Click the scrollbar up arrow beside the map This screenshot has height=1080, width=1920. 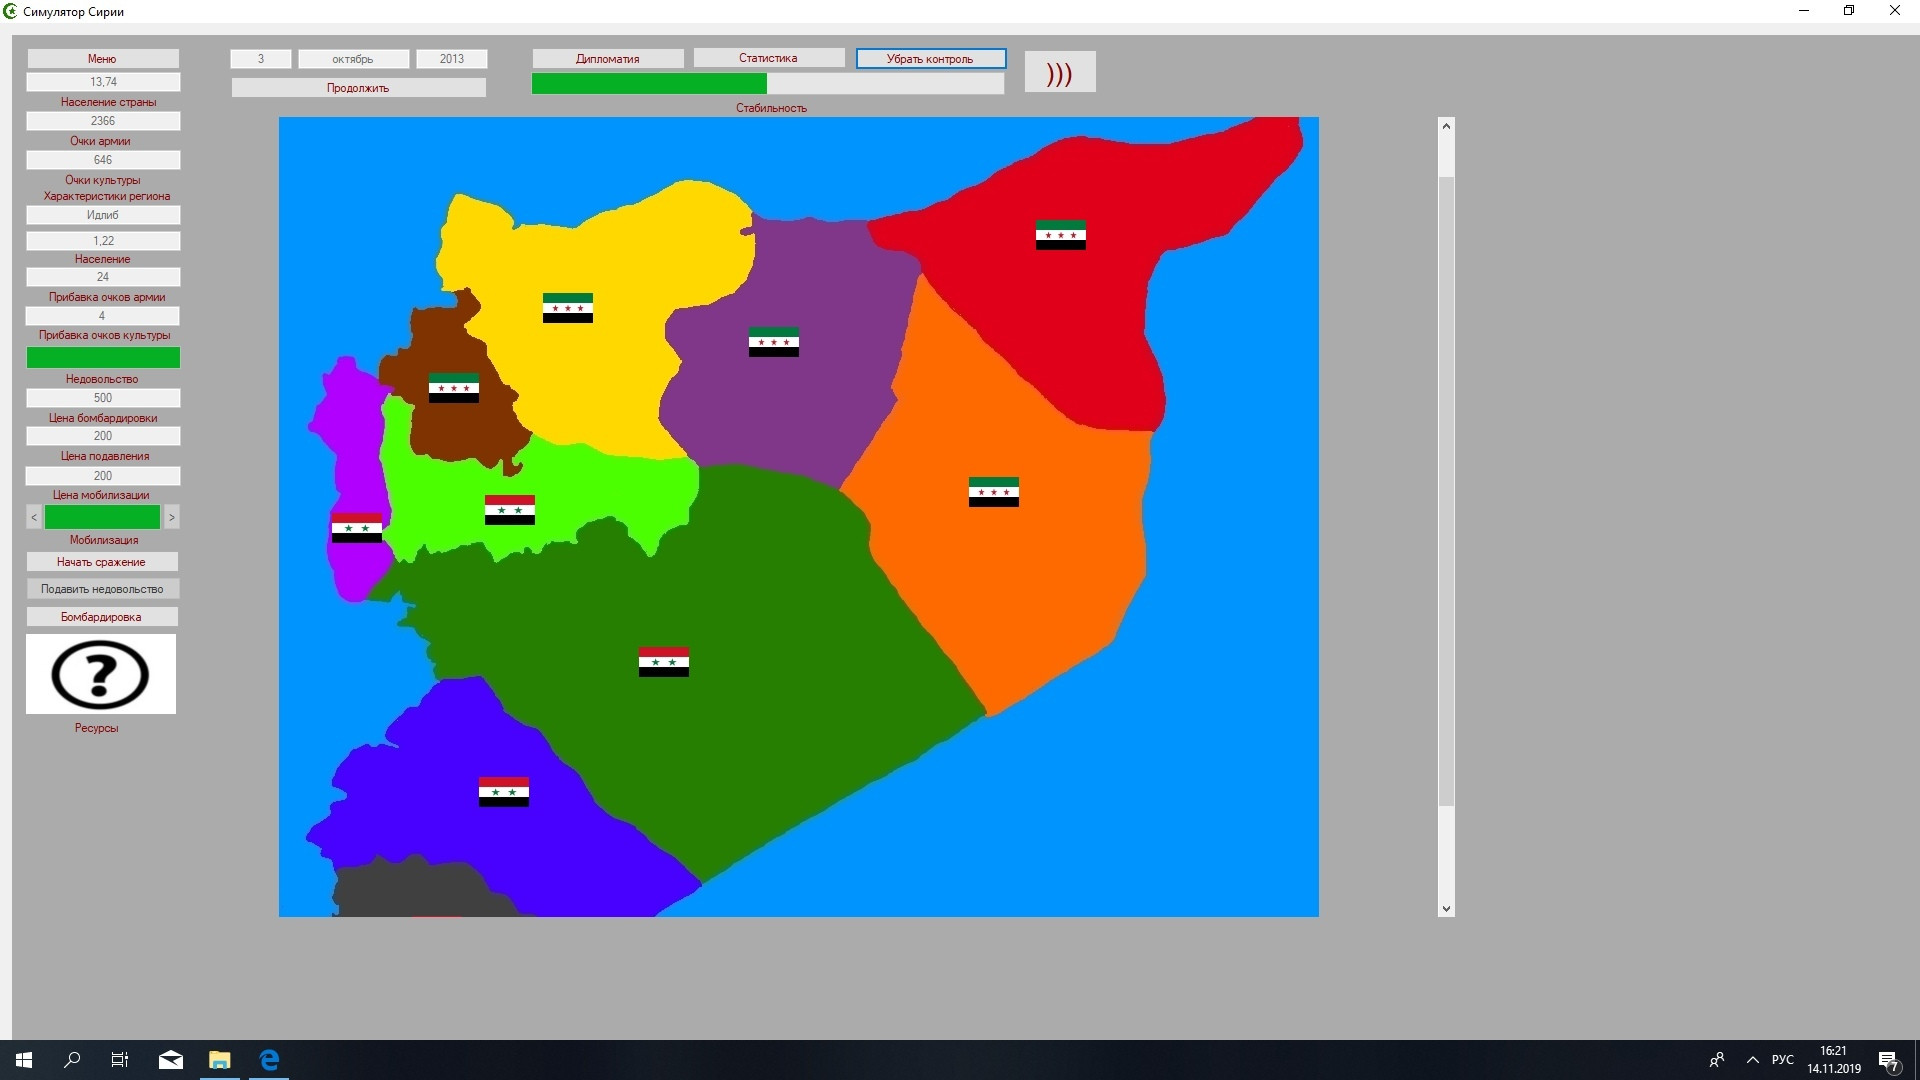[1446, 126]
